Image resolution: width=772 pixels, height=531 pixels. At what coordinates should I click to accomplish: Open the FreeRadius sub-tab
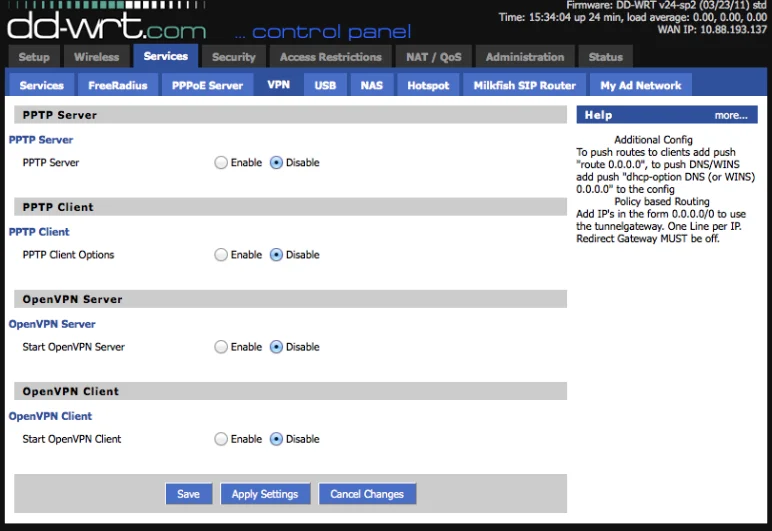coord(117,85)
